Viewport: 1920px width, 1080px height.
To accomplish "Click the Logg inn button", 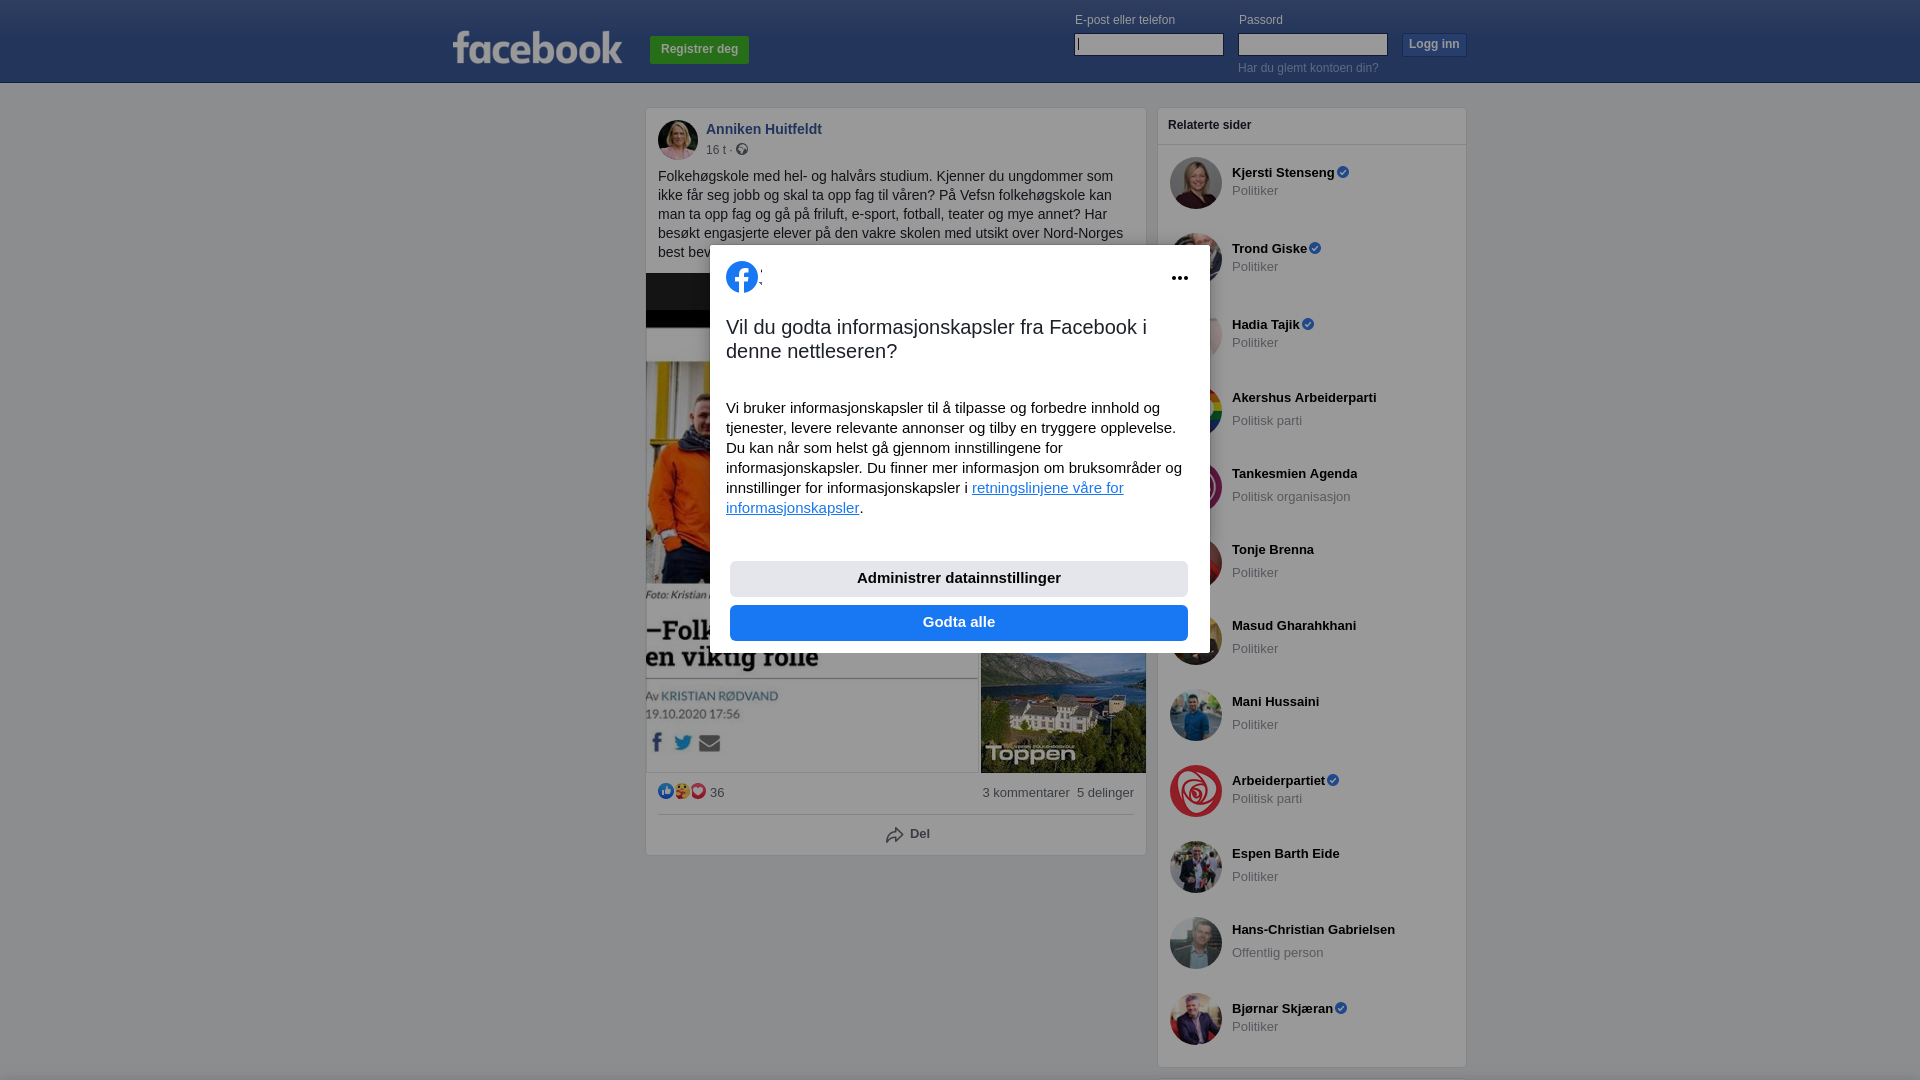I will click(1434, 45).
